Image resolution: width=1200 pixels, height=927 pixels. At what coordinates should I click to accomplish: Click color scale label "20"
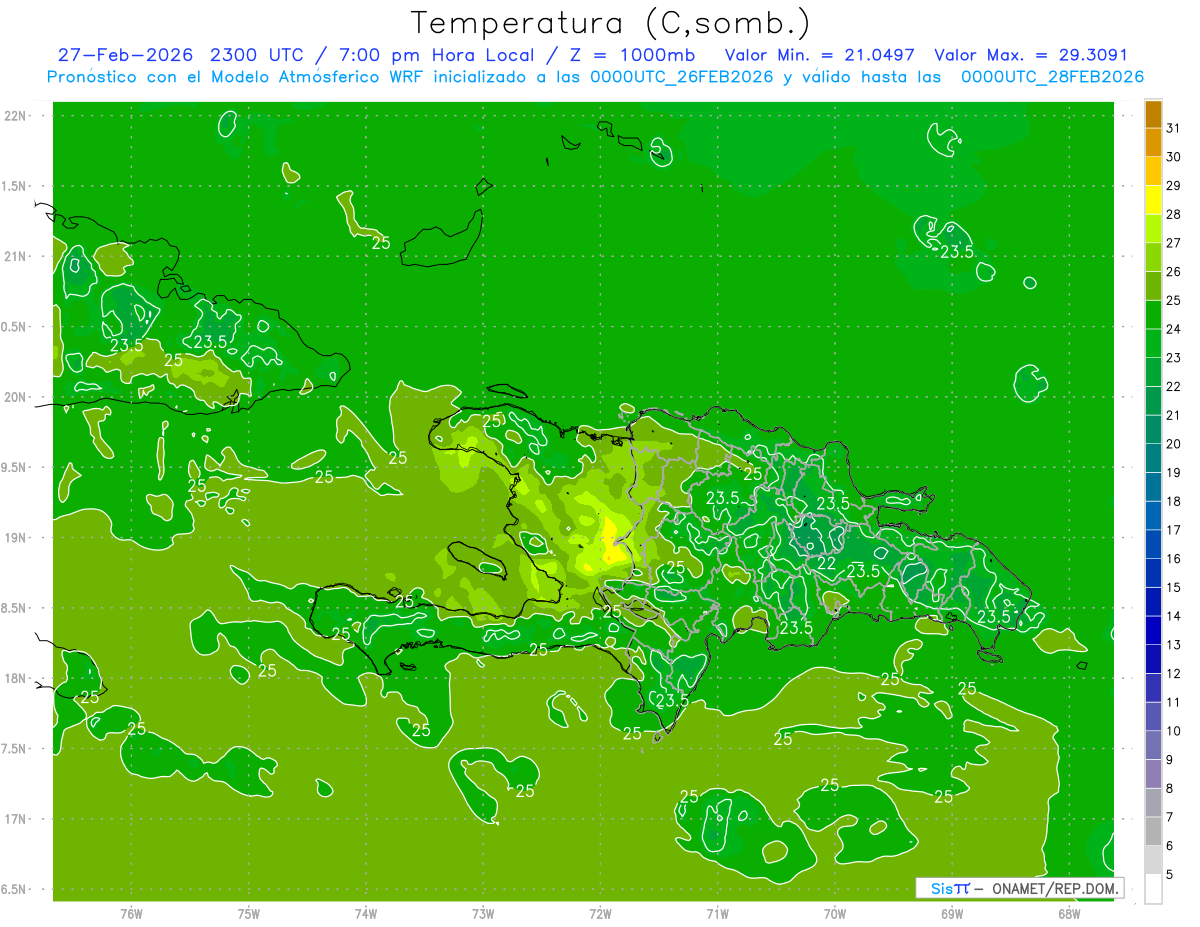point(1174,444)
